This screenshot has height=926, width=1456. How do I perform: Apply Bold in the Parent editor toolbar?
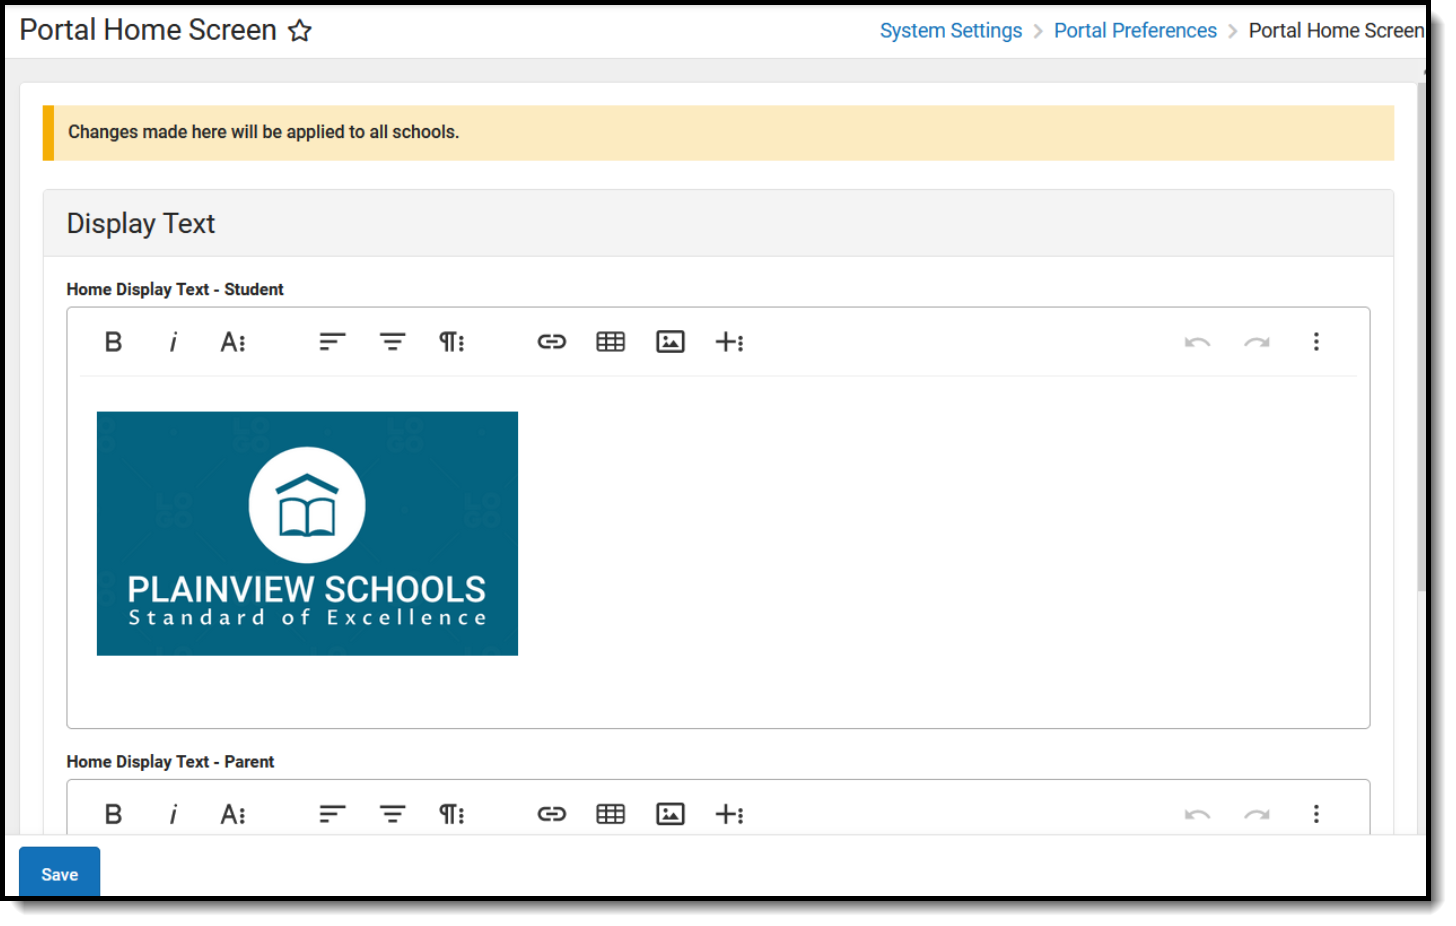point(113,814)
